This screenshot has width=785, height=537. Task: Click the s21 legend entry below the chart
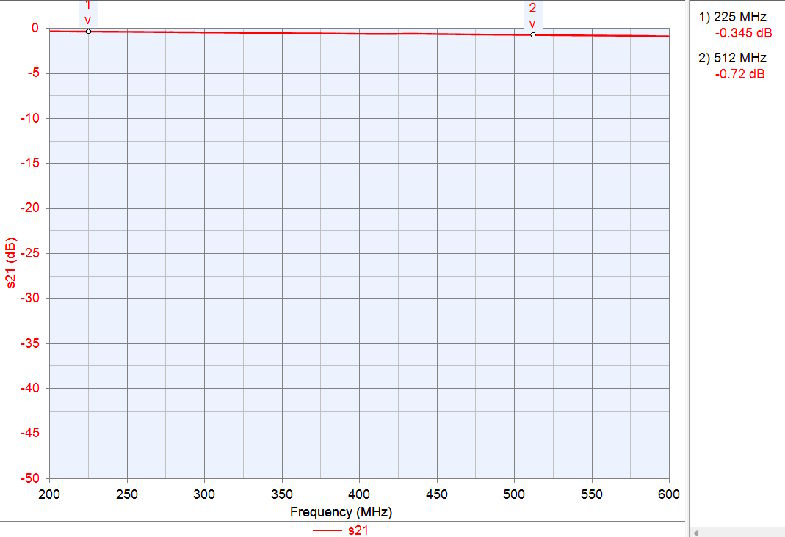point(340,530)
